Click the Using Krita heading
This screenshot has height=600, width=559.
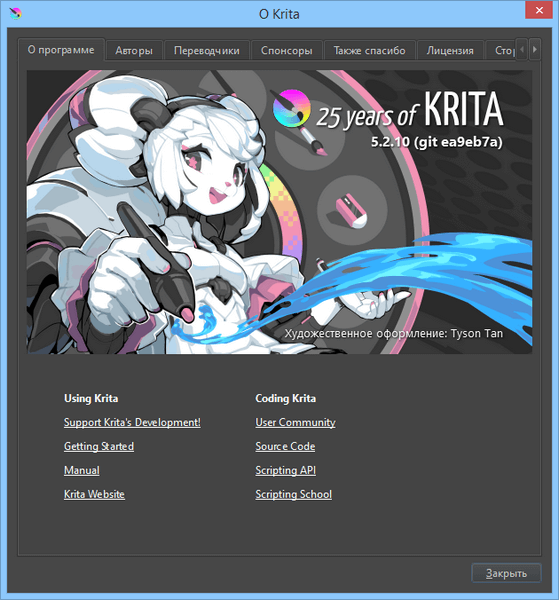[91, 398]
